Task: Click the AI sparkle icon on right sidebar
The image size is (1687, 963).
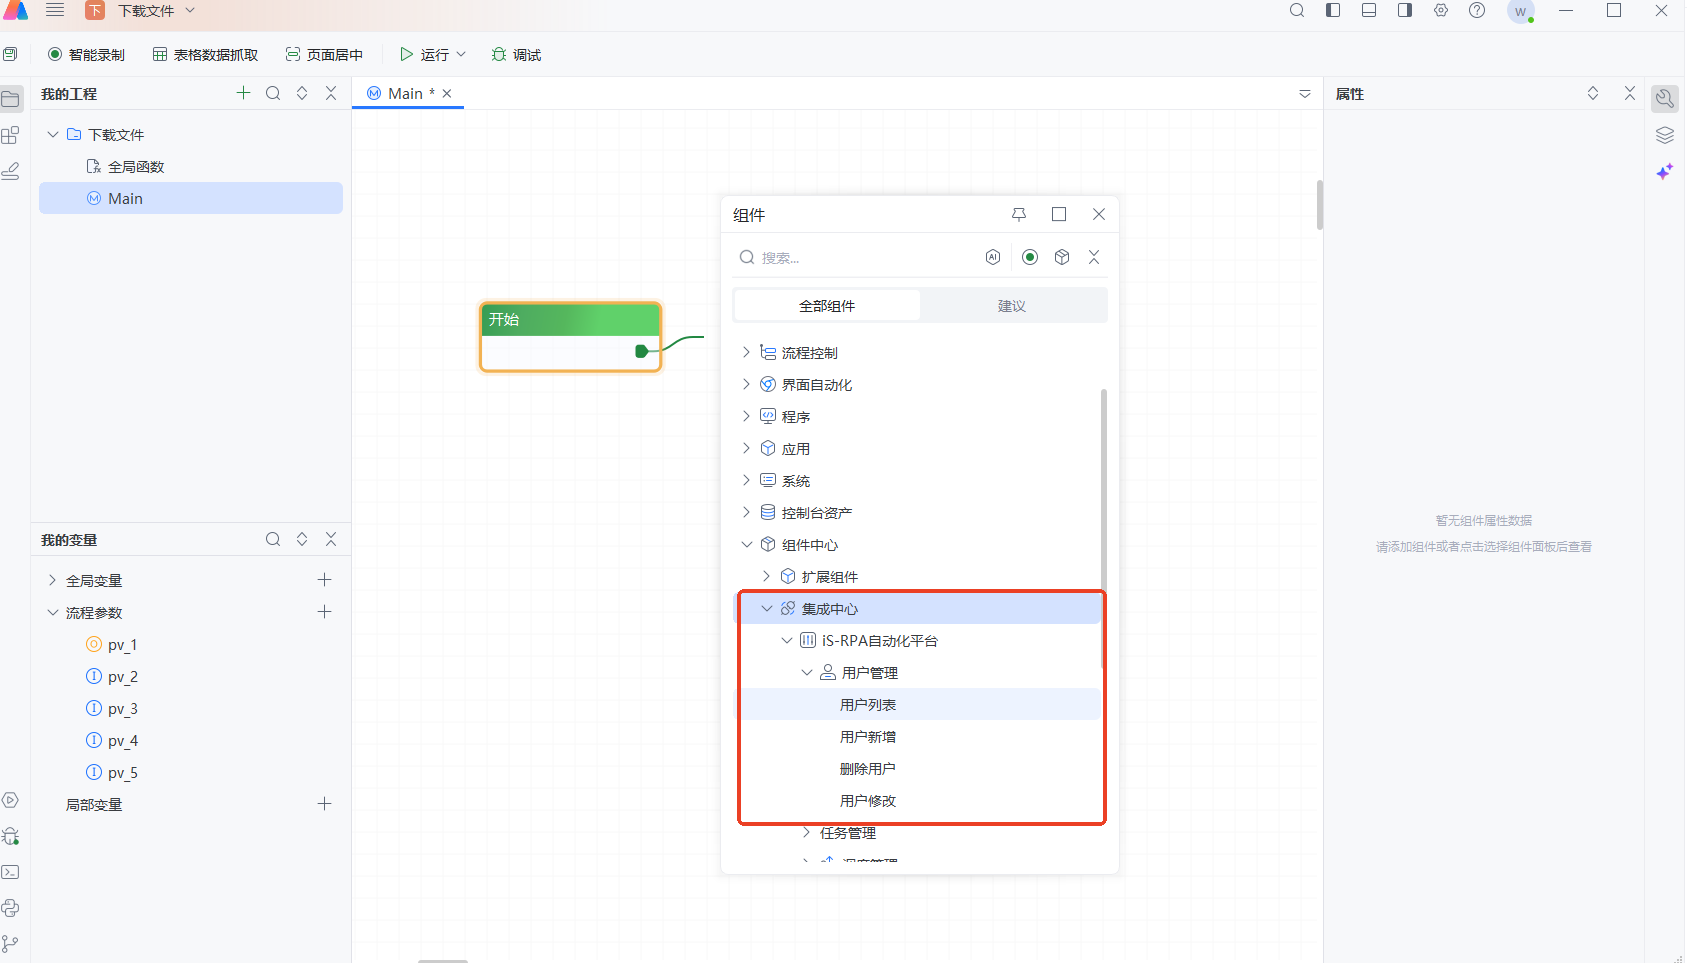Action: [1664, 172]
